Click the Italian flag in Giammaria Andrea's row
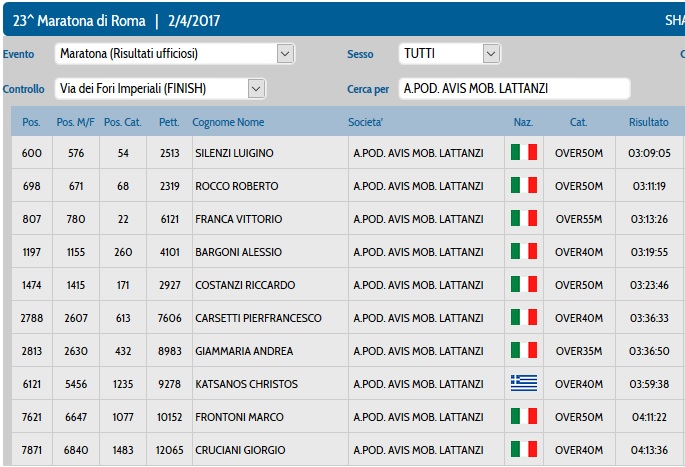Viewport: 685px width, 467px height. (523, 351)
